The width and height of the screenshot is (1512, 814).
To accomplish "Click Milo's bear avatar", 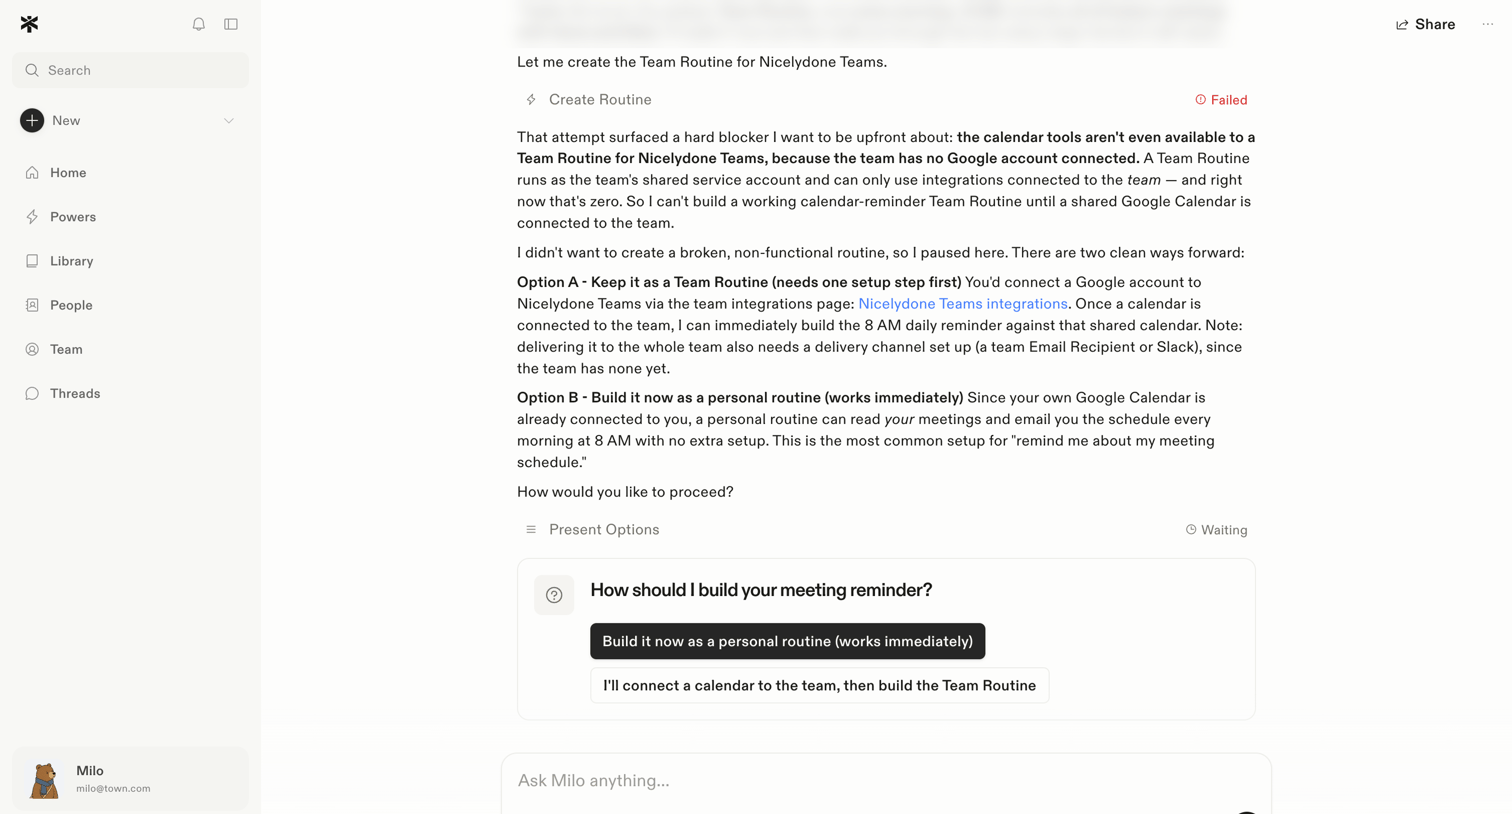I will coord(44,779).
